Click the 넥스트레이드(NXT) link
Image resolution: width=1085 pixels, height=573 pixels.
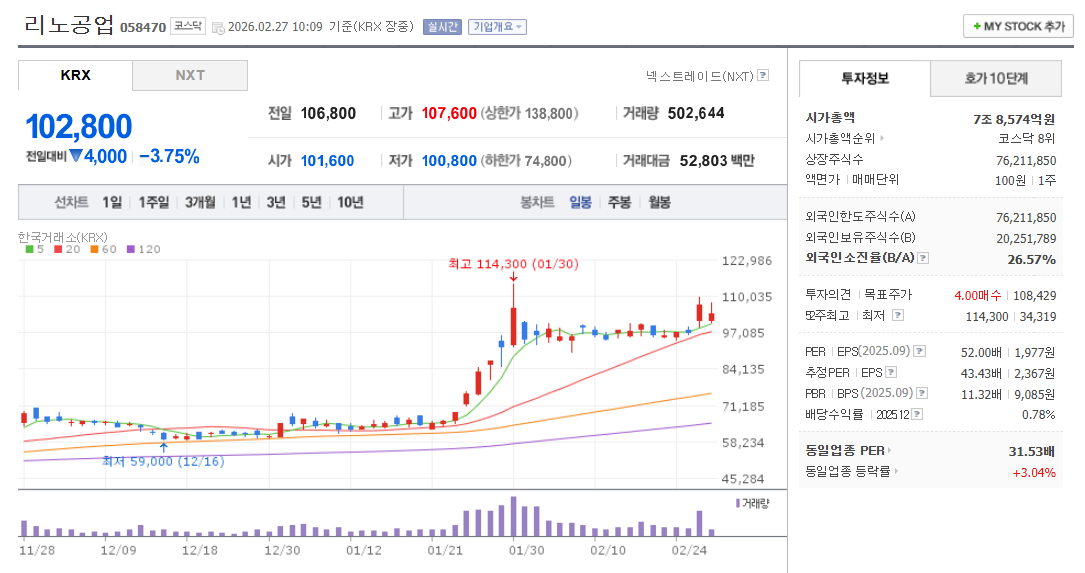coord(700,75)
